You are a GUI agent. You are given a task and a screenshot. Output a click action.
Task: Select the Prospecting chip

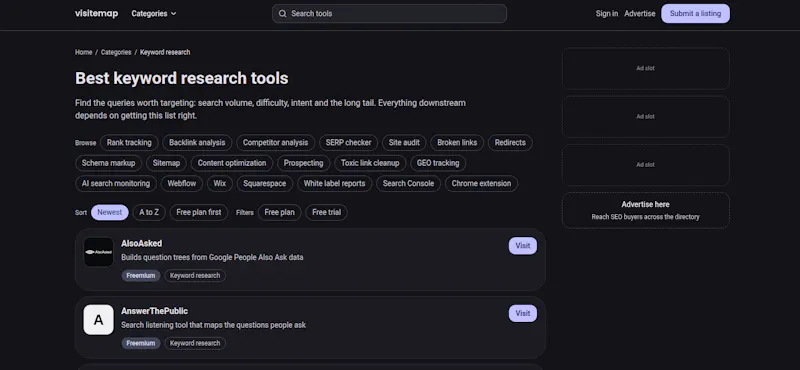pos(304,163)
